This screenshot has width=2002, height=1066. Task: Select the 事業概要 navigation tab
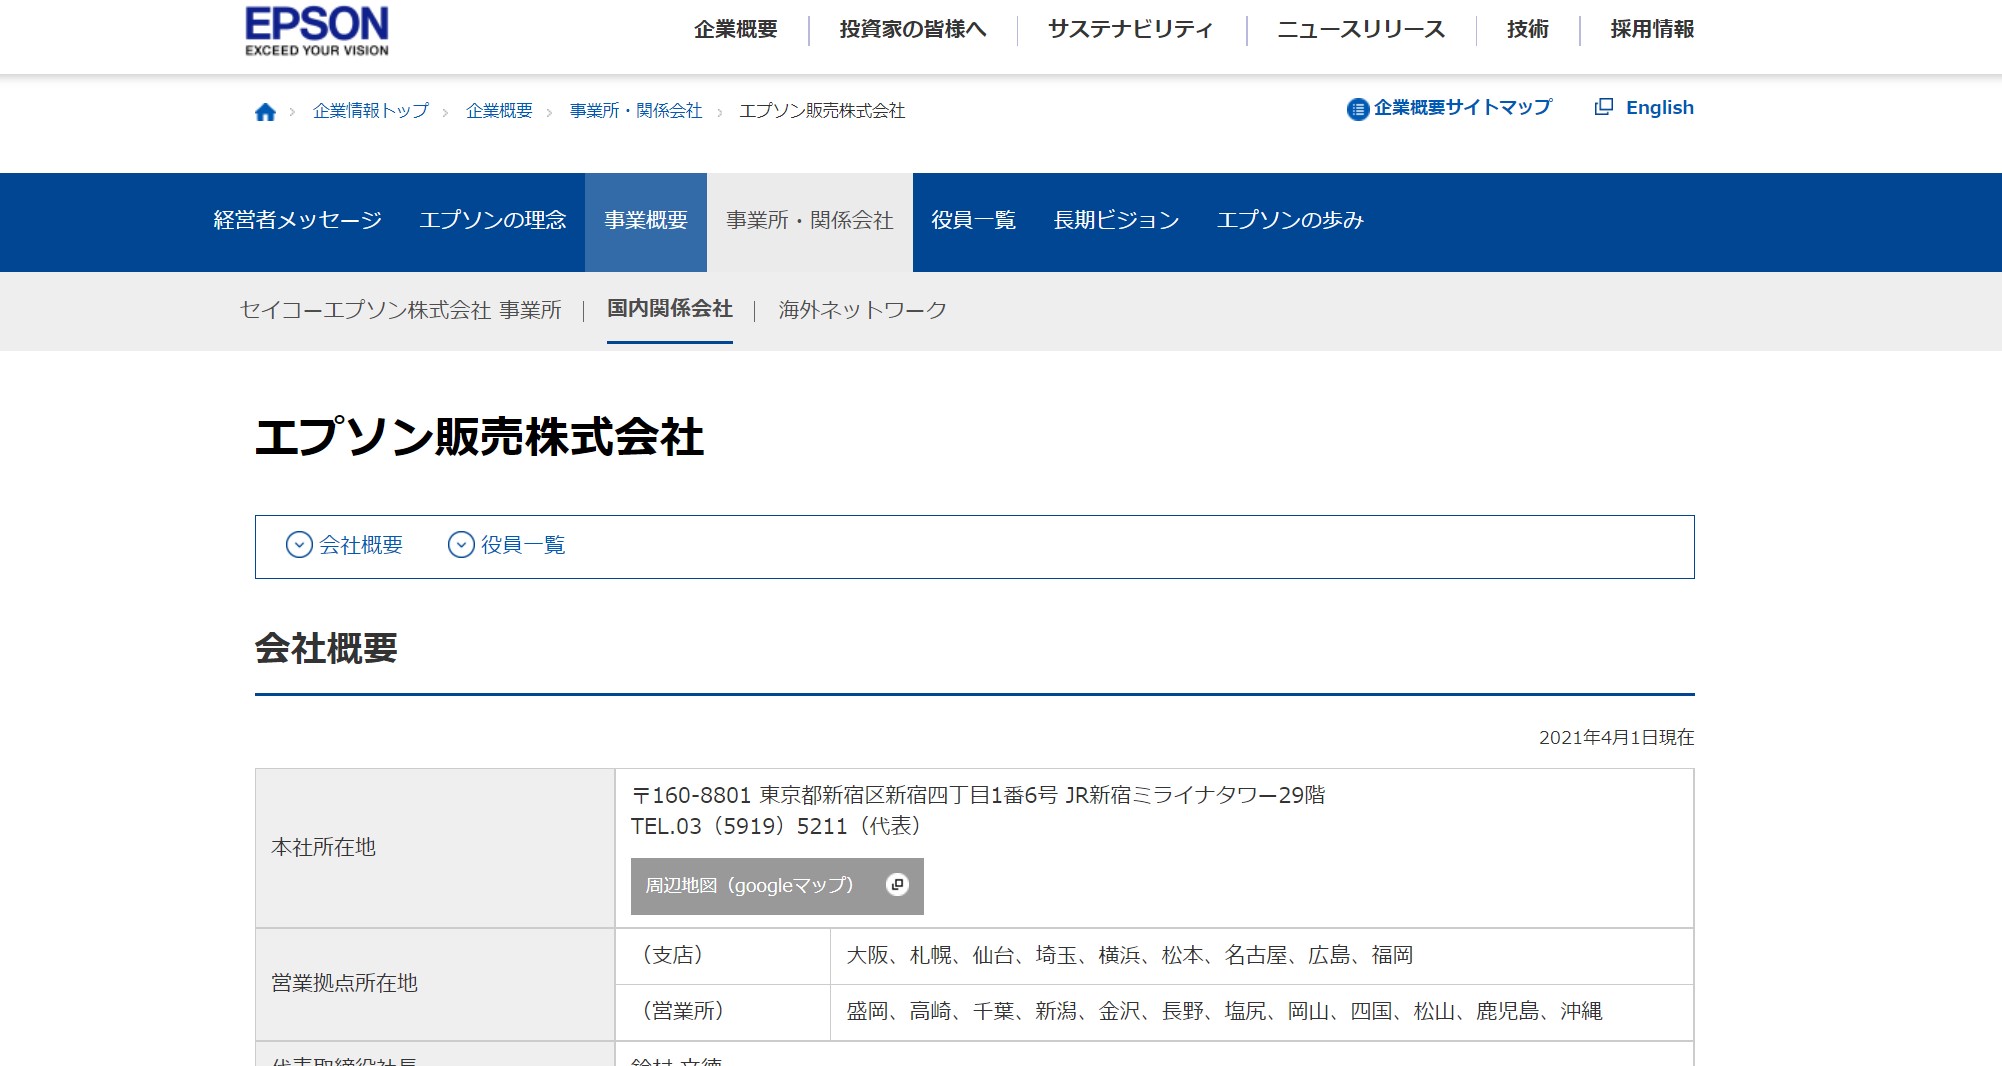point(645,221)
